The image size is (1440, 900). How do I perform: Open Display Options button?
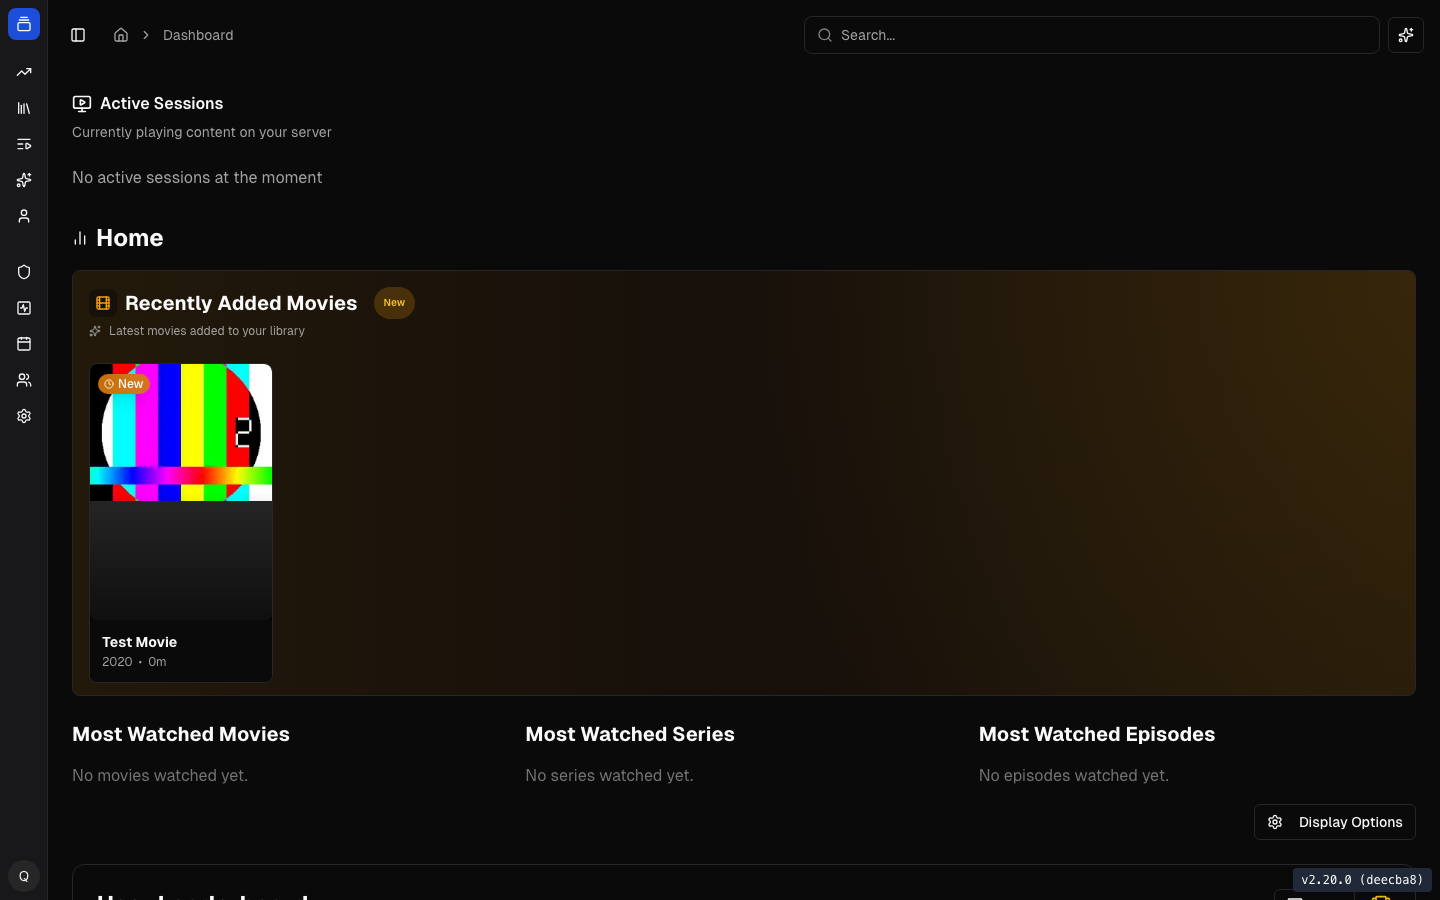[x=1335, y=822]
